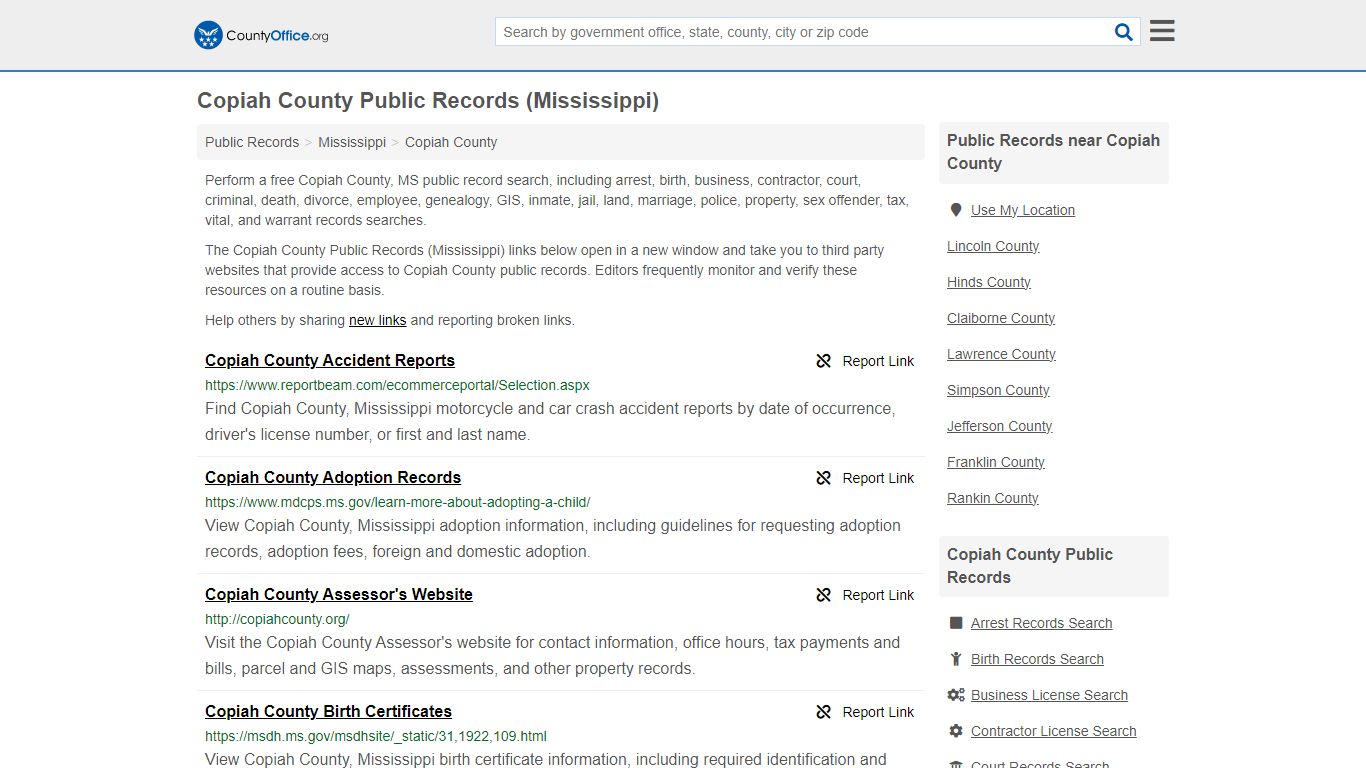Visit the copiahcounty.org URL
Screen dimensions: 1366x768
coord(277,619)
